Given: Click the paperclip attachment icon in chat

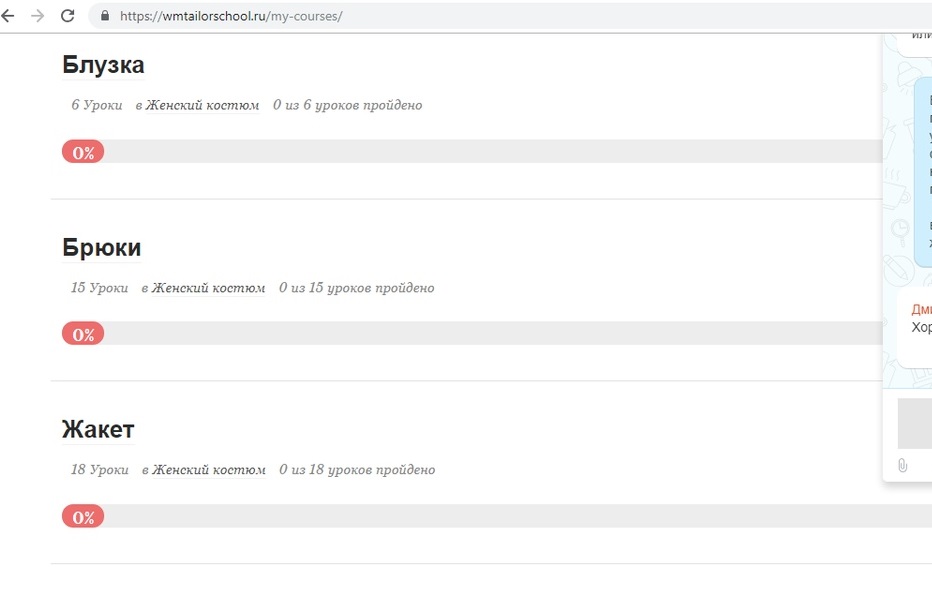Looking at the screenshot, I should [902, 465].
